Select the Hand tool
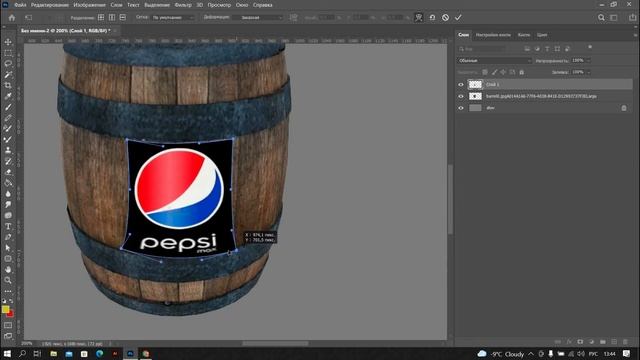The width and height of the screenshot is (640, 360). 8,269
